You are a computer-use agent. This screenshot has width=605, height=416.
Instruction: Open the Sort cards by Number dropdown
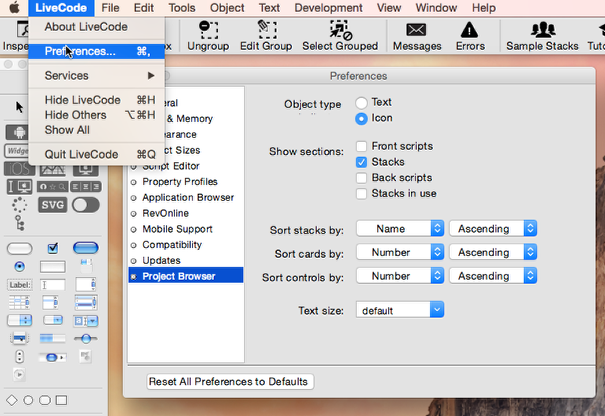pyautogui.click(x=400, y=252)
